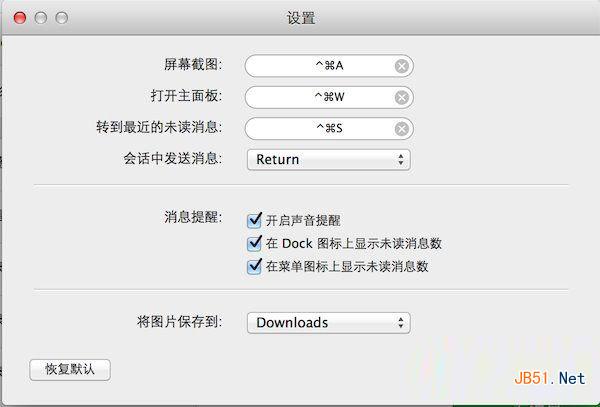Clear the 打开主面板 shortcut with its X icon
Image resolution: width=600 pixels, height=407 pixels.
click(x=401, y=98)
